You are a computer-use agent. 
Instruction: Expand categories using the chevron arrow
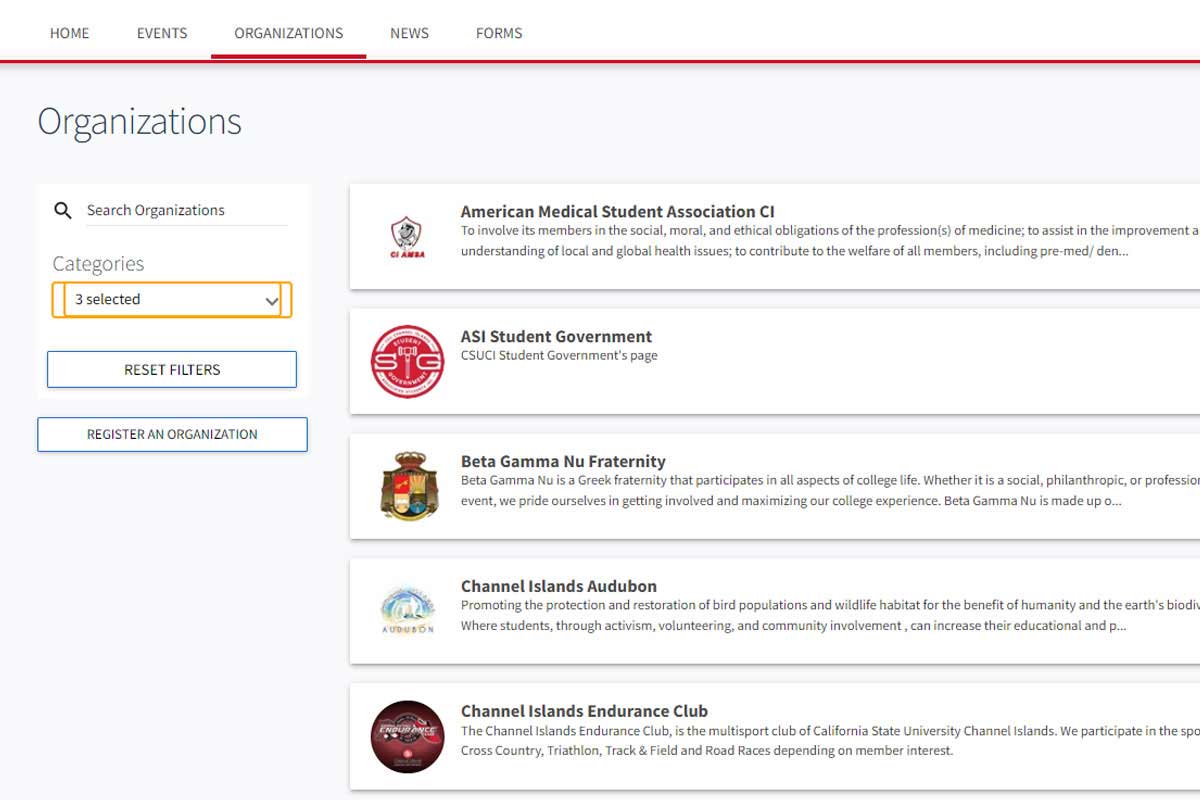pos(271,300)
